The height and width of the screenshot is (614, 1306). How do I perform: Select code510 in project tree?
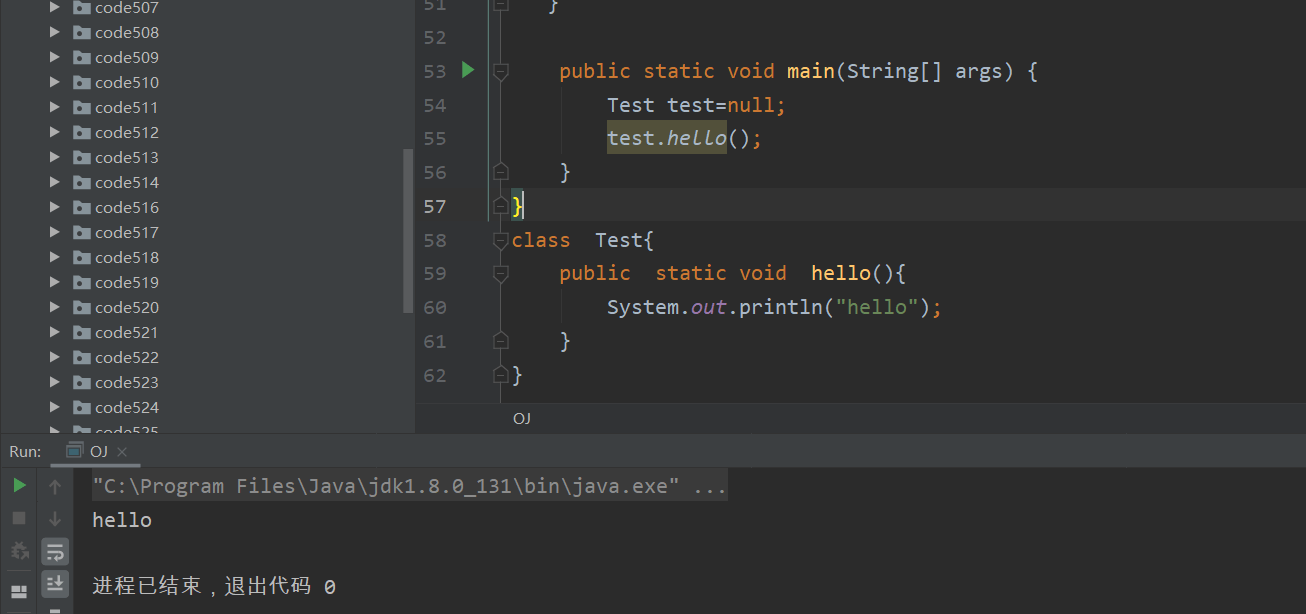(x=127, y=82)
